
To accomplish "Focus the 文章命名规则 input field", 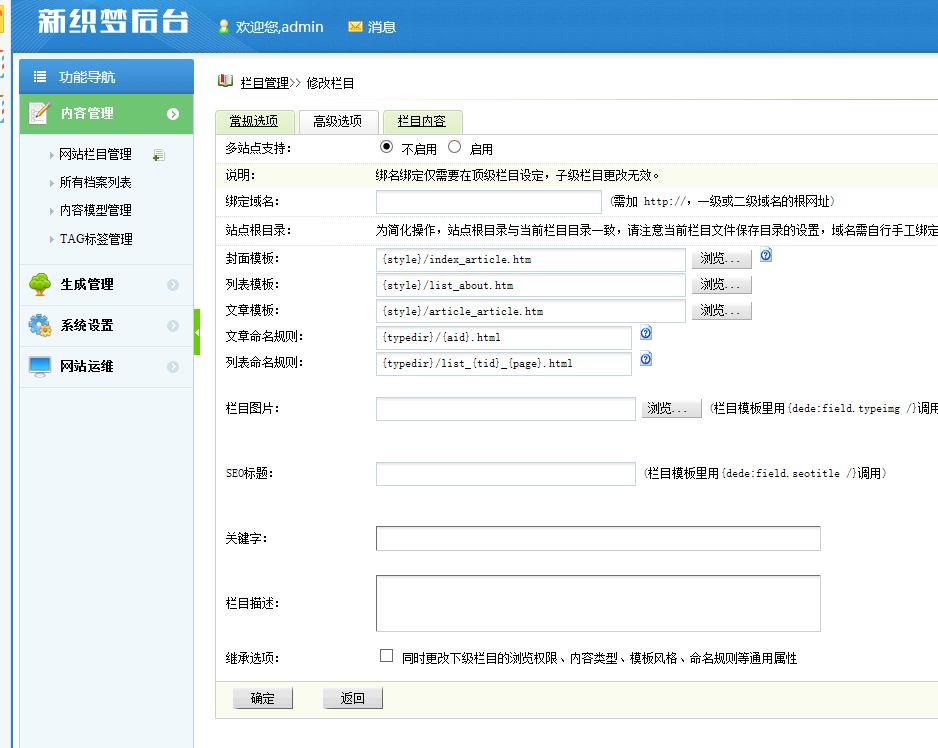I will tap(504, 337).
